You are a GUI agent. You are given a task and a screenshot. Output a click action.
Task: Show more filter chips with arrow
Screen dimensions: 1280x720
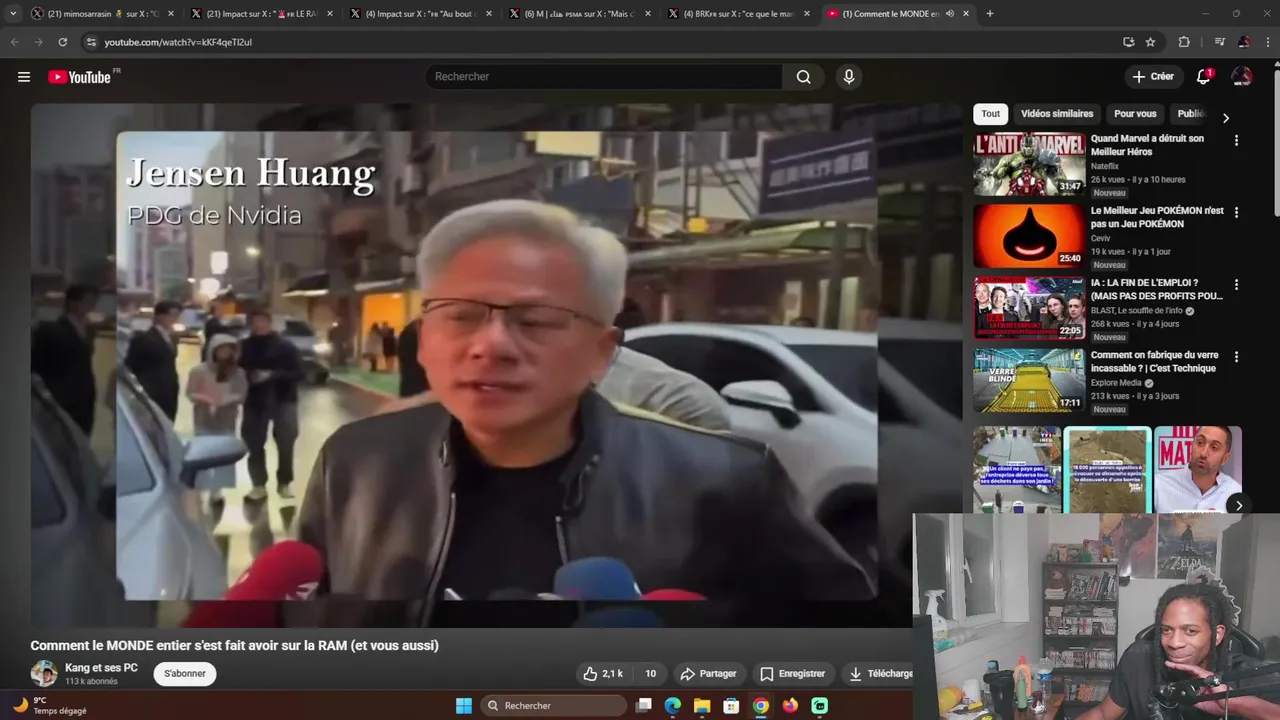1225,118
